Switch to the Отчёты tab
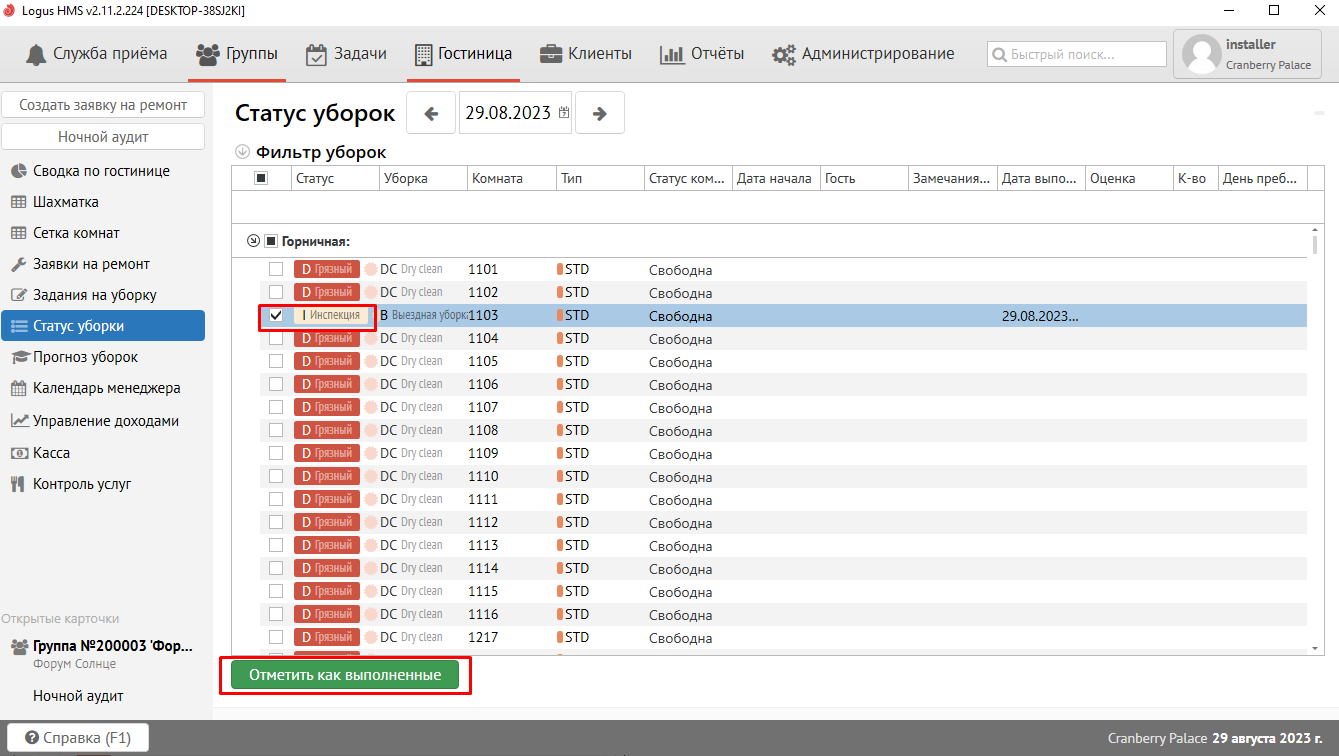Viewport: 1339px width, 756px height. 702,54
